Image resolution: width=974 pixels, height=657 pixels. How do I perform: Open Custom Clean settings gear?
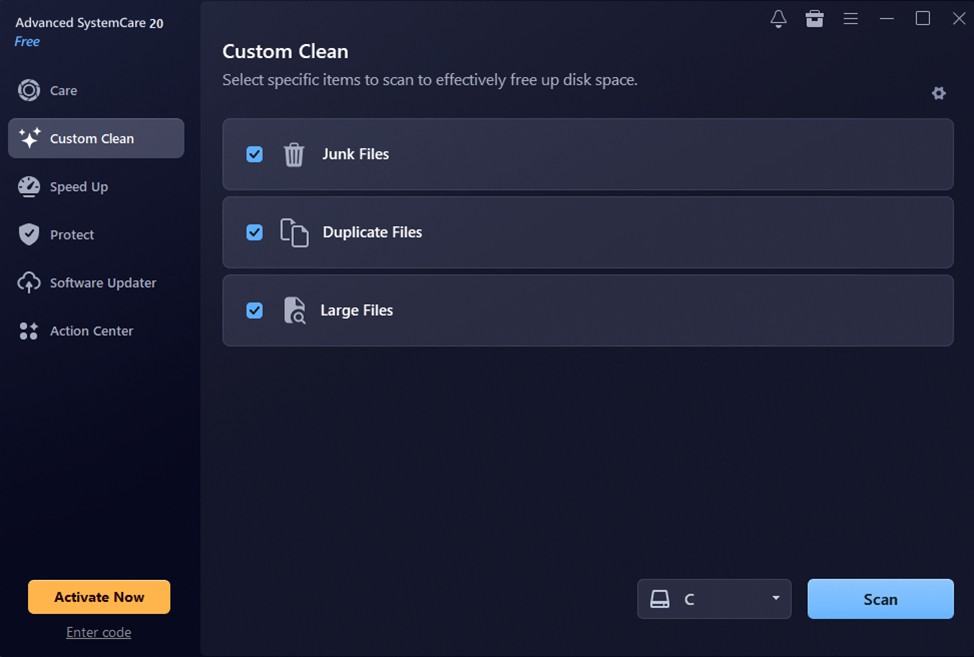pos(939,93)
